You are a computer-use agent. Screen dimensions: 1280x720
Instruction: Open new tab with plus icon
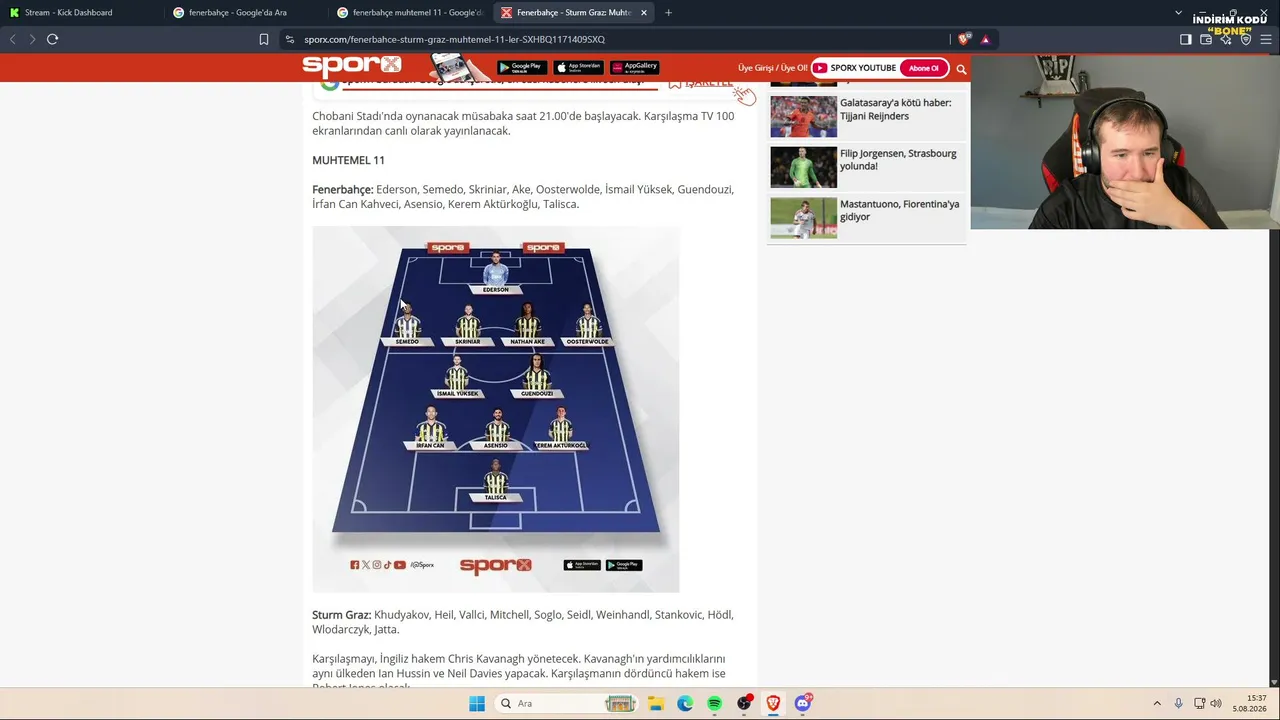point(668,13)
